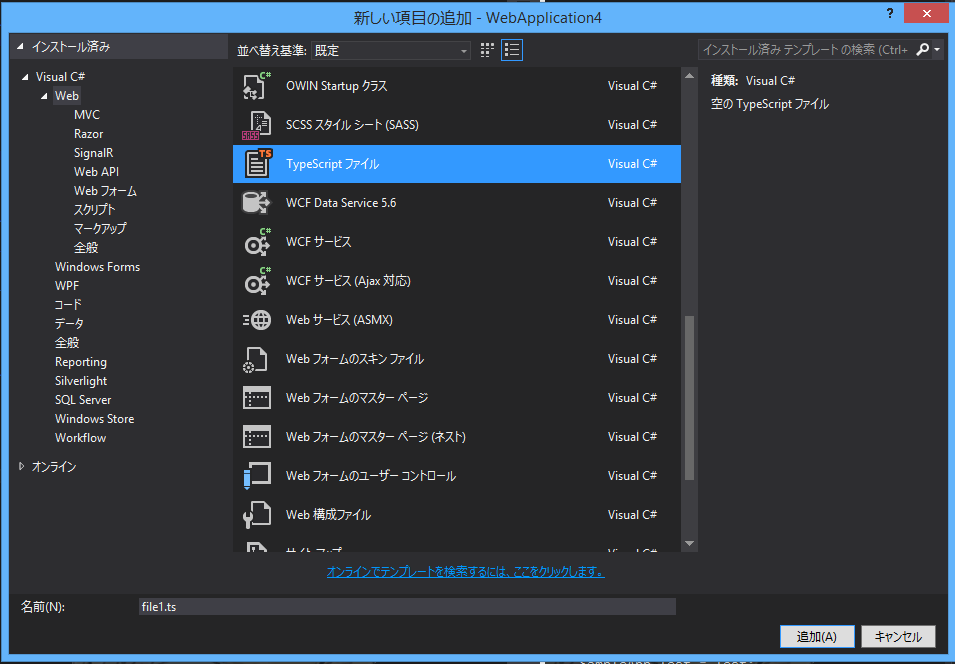
Task: Select the Web フォーム category
Action: tap(105, 191)
